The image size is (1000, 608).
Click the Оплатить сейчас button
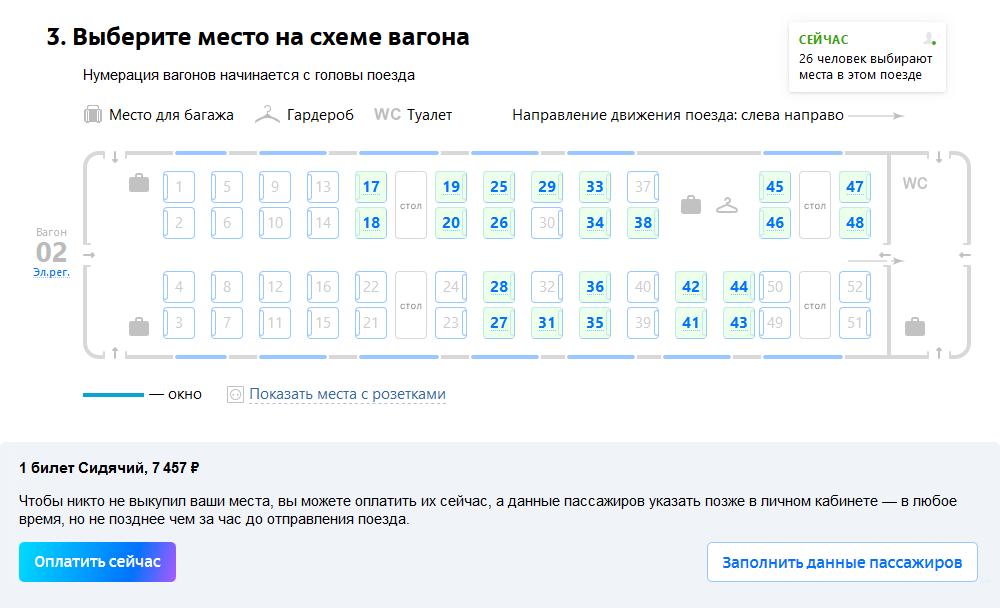click(97, 562)
